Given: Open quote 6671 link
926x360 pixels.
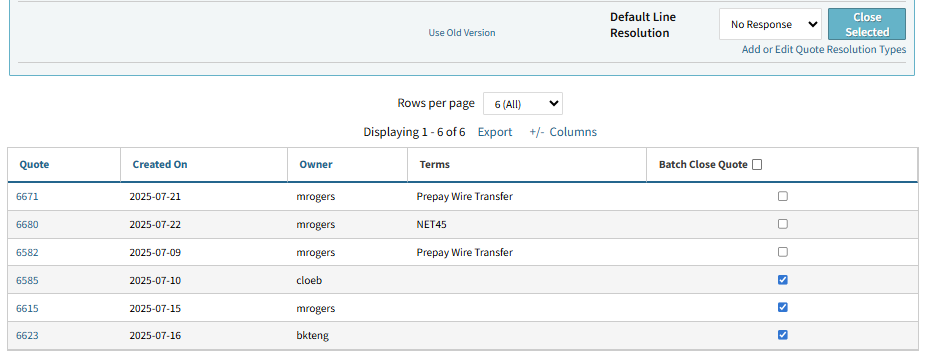Looking at the screenshot, I should pyautogui.click(x=27, y=197).
